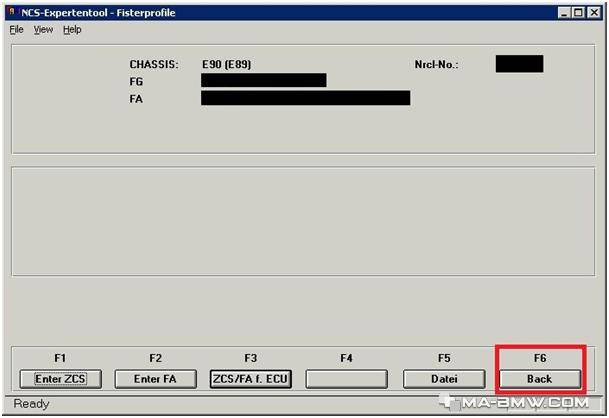Close the NCS-Expertentool window
The width and height of the screenshot is (609, 418).
594,13
